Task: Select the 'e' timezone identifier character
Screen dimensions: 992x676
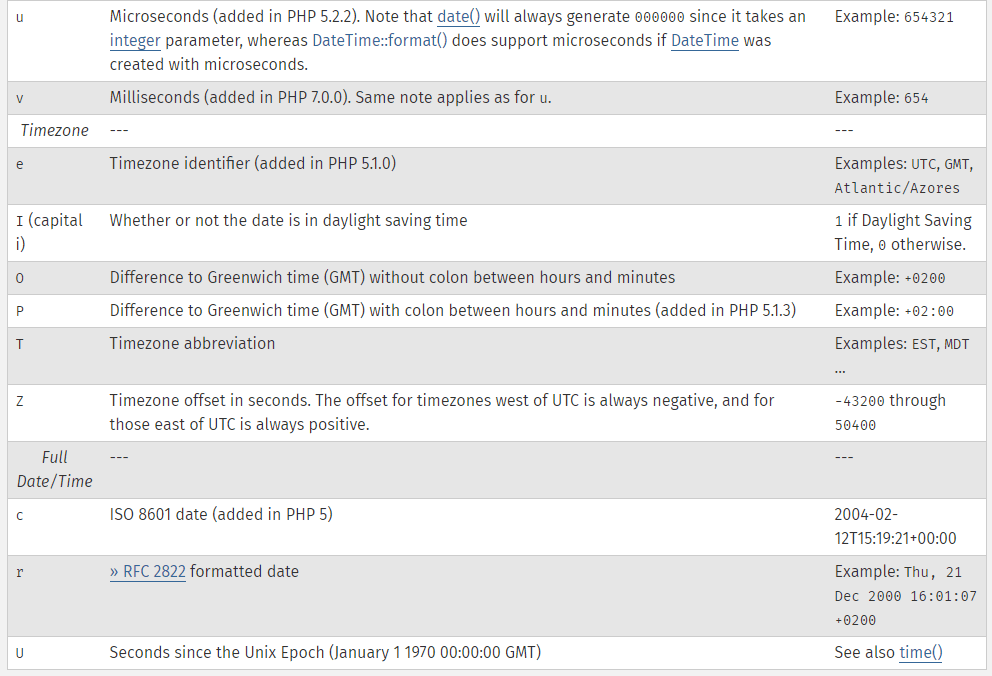Action: coord(20,164)
